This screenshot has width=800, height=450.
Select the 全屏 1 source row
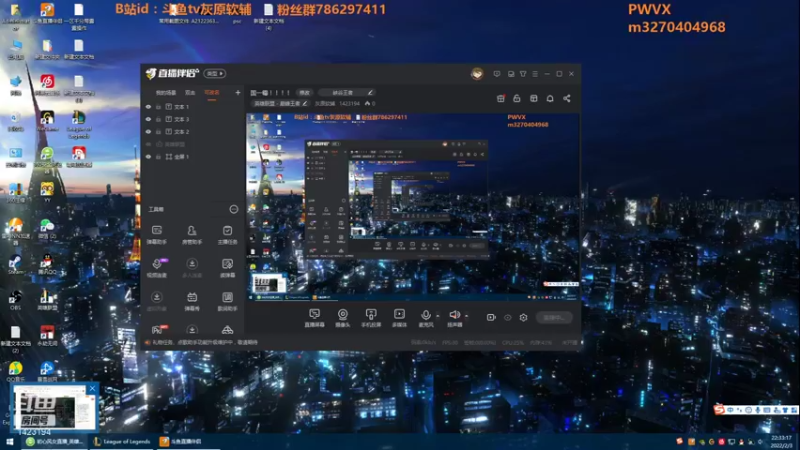coord(193,157)
